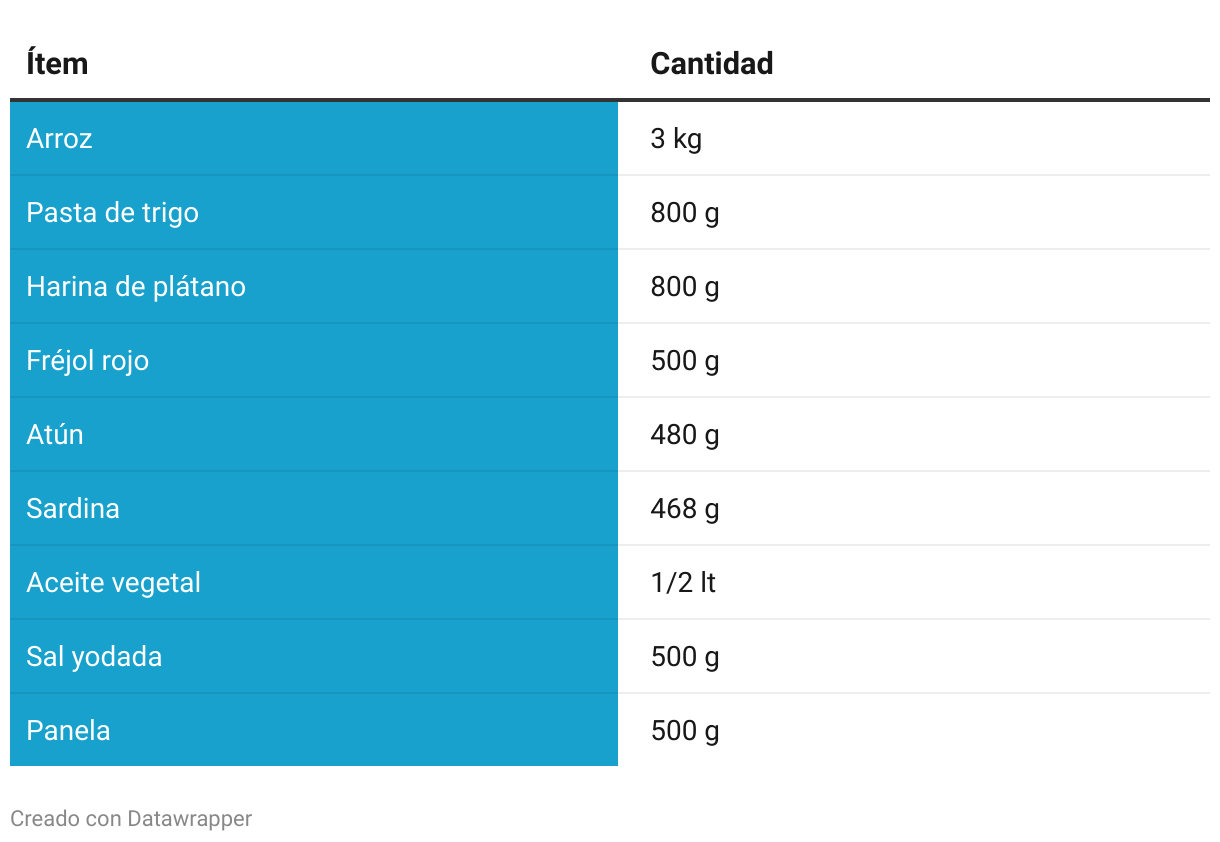Click the Cantidad column header
This screenshot has height=842, width=1220.
point(711,63)
